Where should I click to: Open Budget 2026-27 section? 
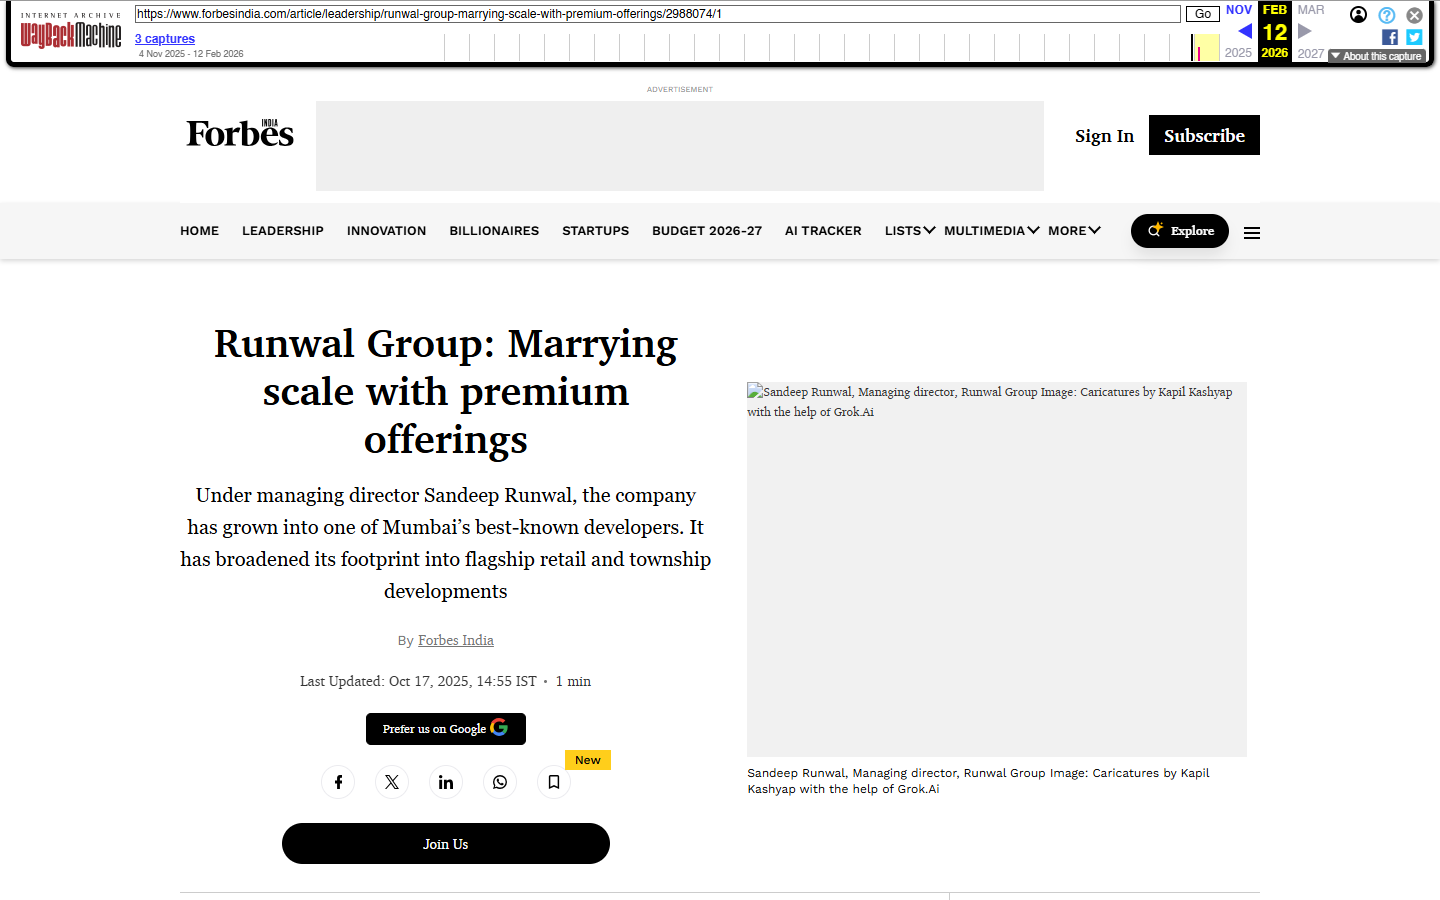(707, 231)
